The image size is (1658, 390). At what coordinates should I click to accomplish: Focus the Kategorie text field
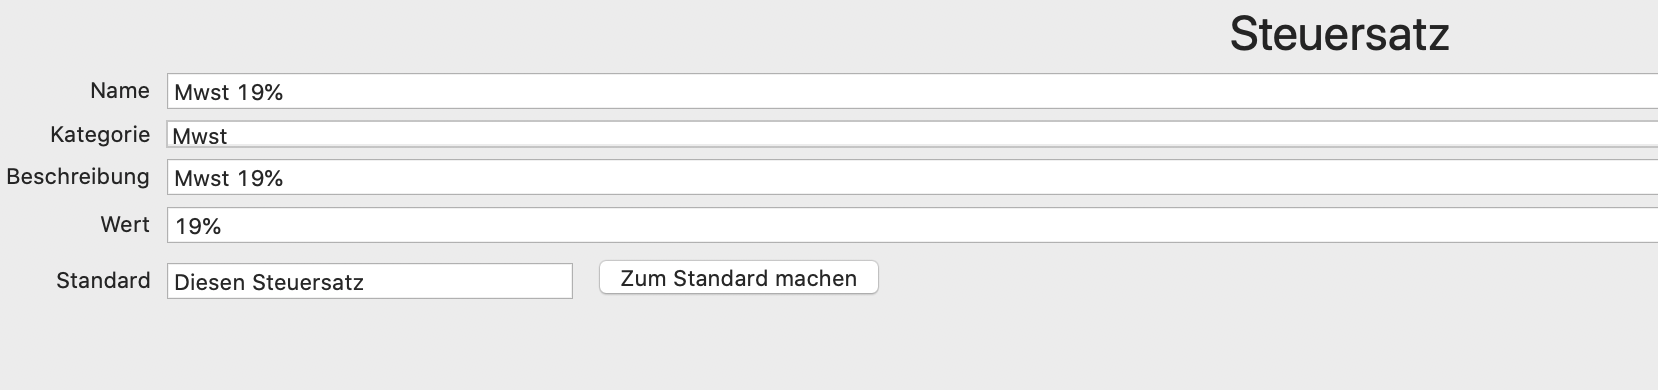pos(912,135)
